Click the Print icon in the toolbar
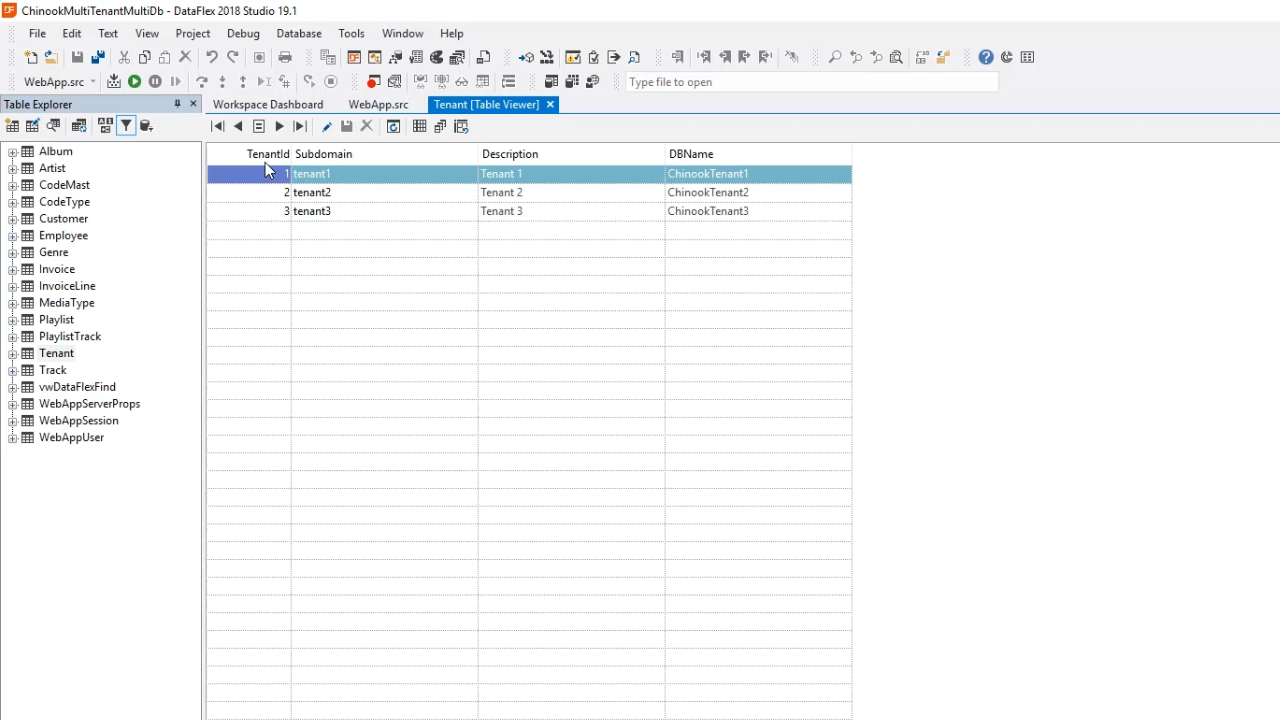Screen dimensions: 1280x720 (x=285, y=58)
